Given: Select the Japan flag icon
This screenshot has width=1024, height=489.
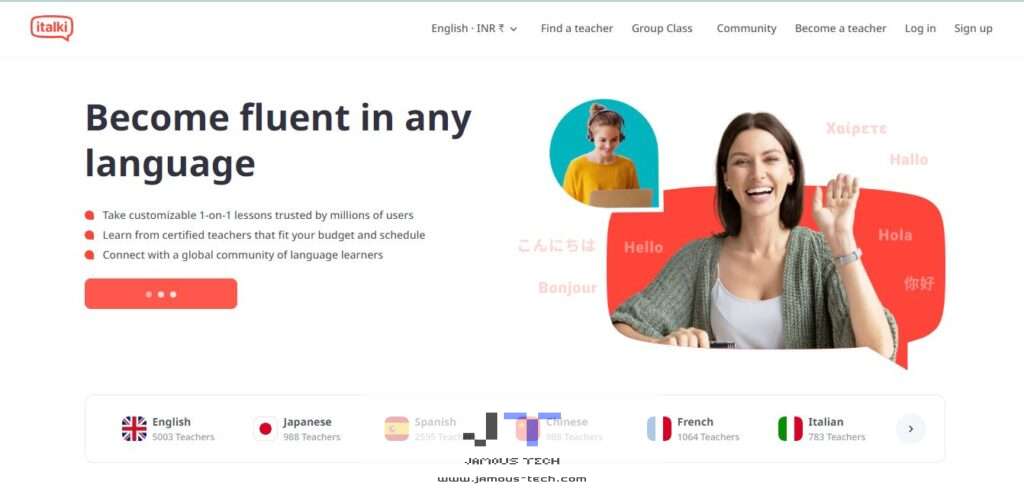Looking at the screenshot, I should pos(265,429).
